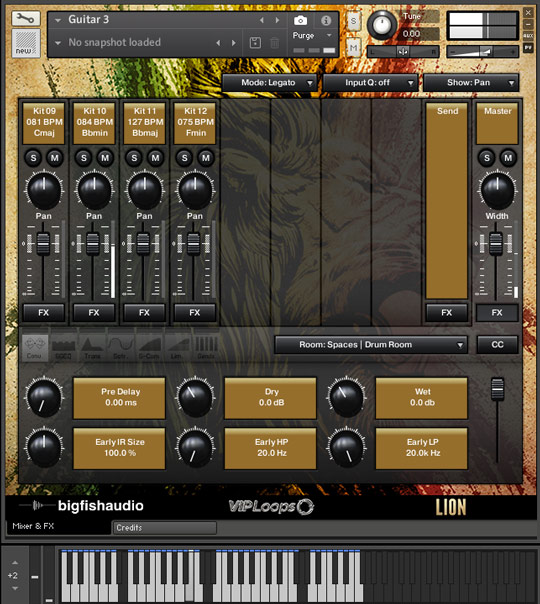Open FX for the Send channel
Screen dimensions: 540x604
click(x=447, y=312)
